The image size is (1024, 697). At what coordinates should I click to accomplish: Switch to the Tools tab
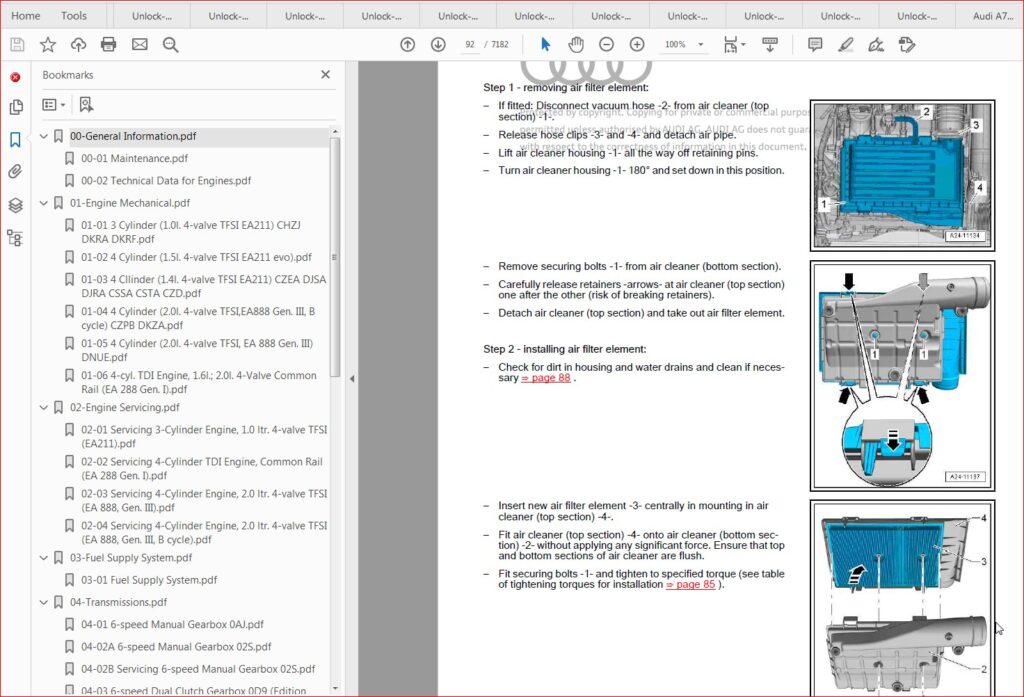[x=74, y=16]
